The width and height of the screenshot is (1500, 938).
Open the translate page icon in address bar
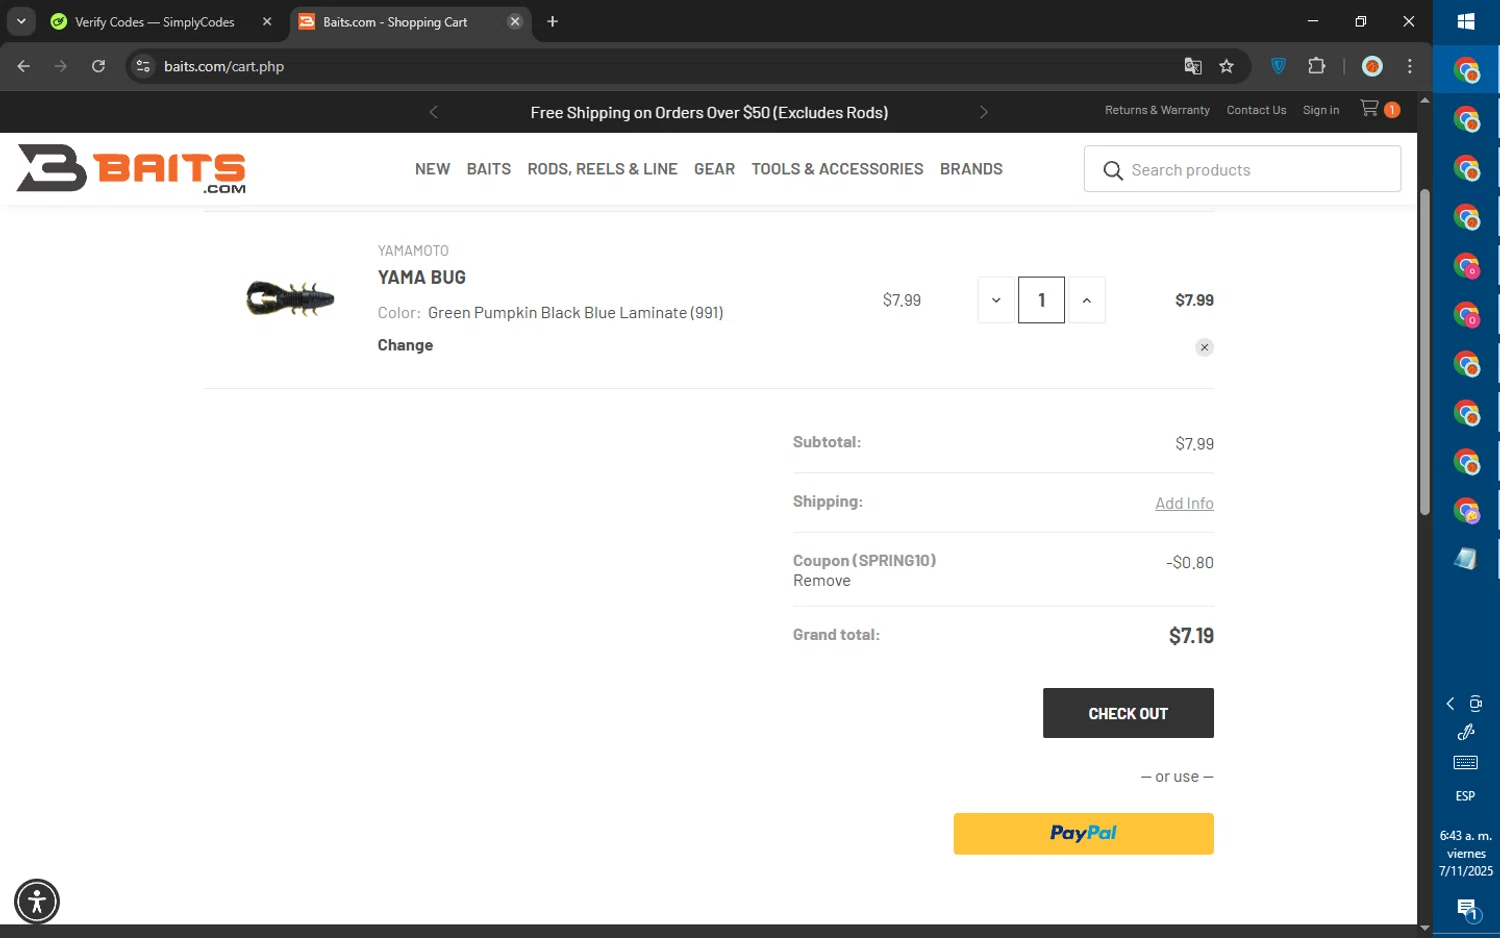[1193, 66]
